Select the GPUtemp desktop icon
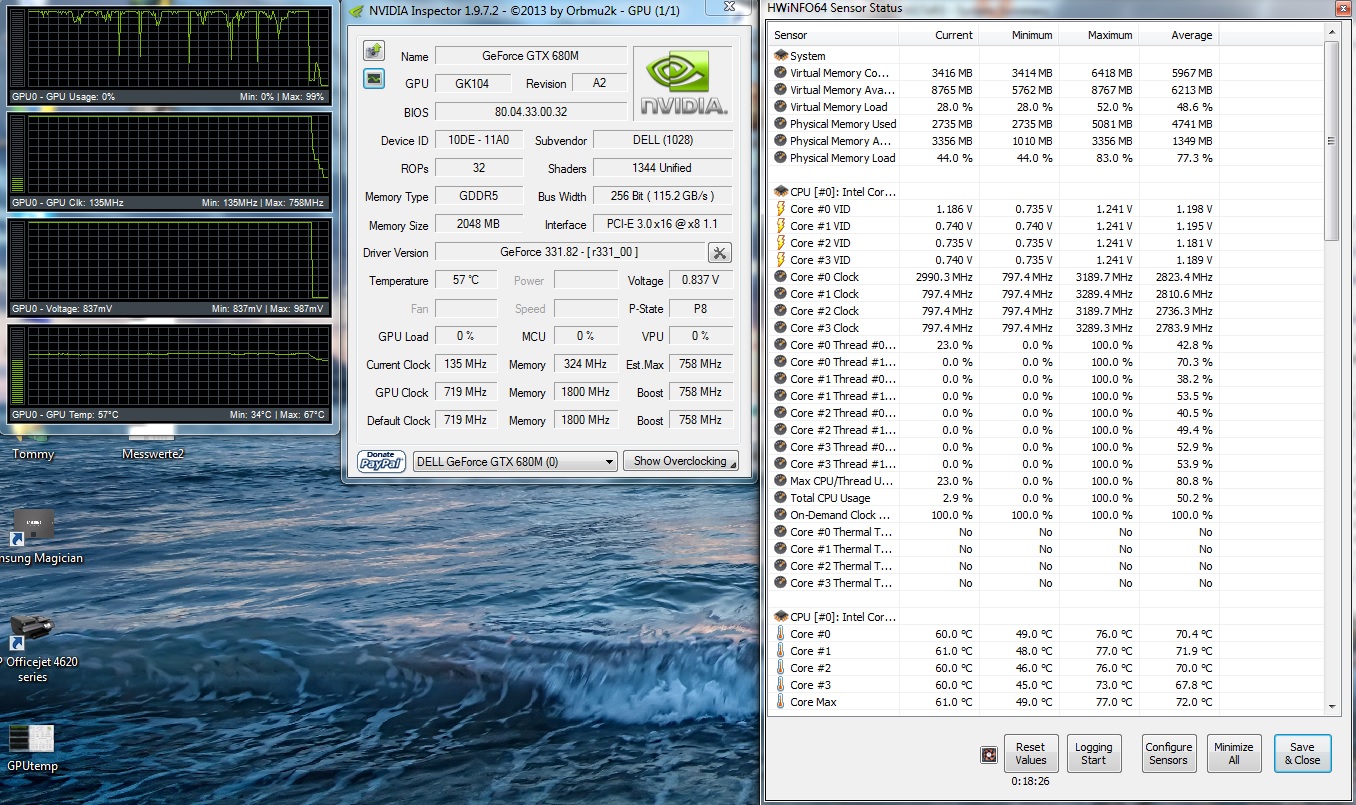 coord(32,747)
